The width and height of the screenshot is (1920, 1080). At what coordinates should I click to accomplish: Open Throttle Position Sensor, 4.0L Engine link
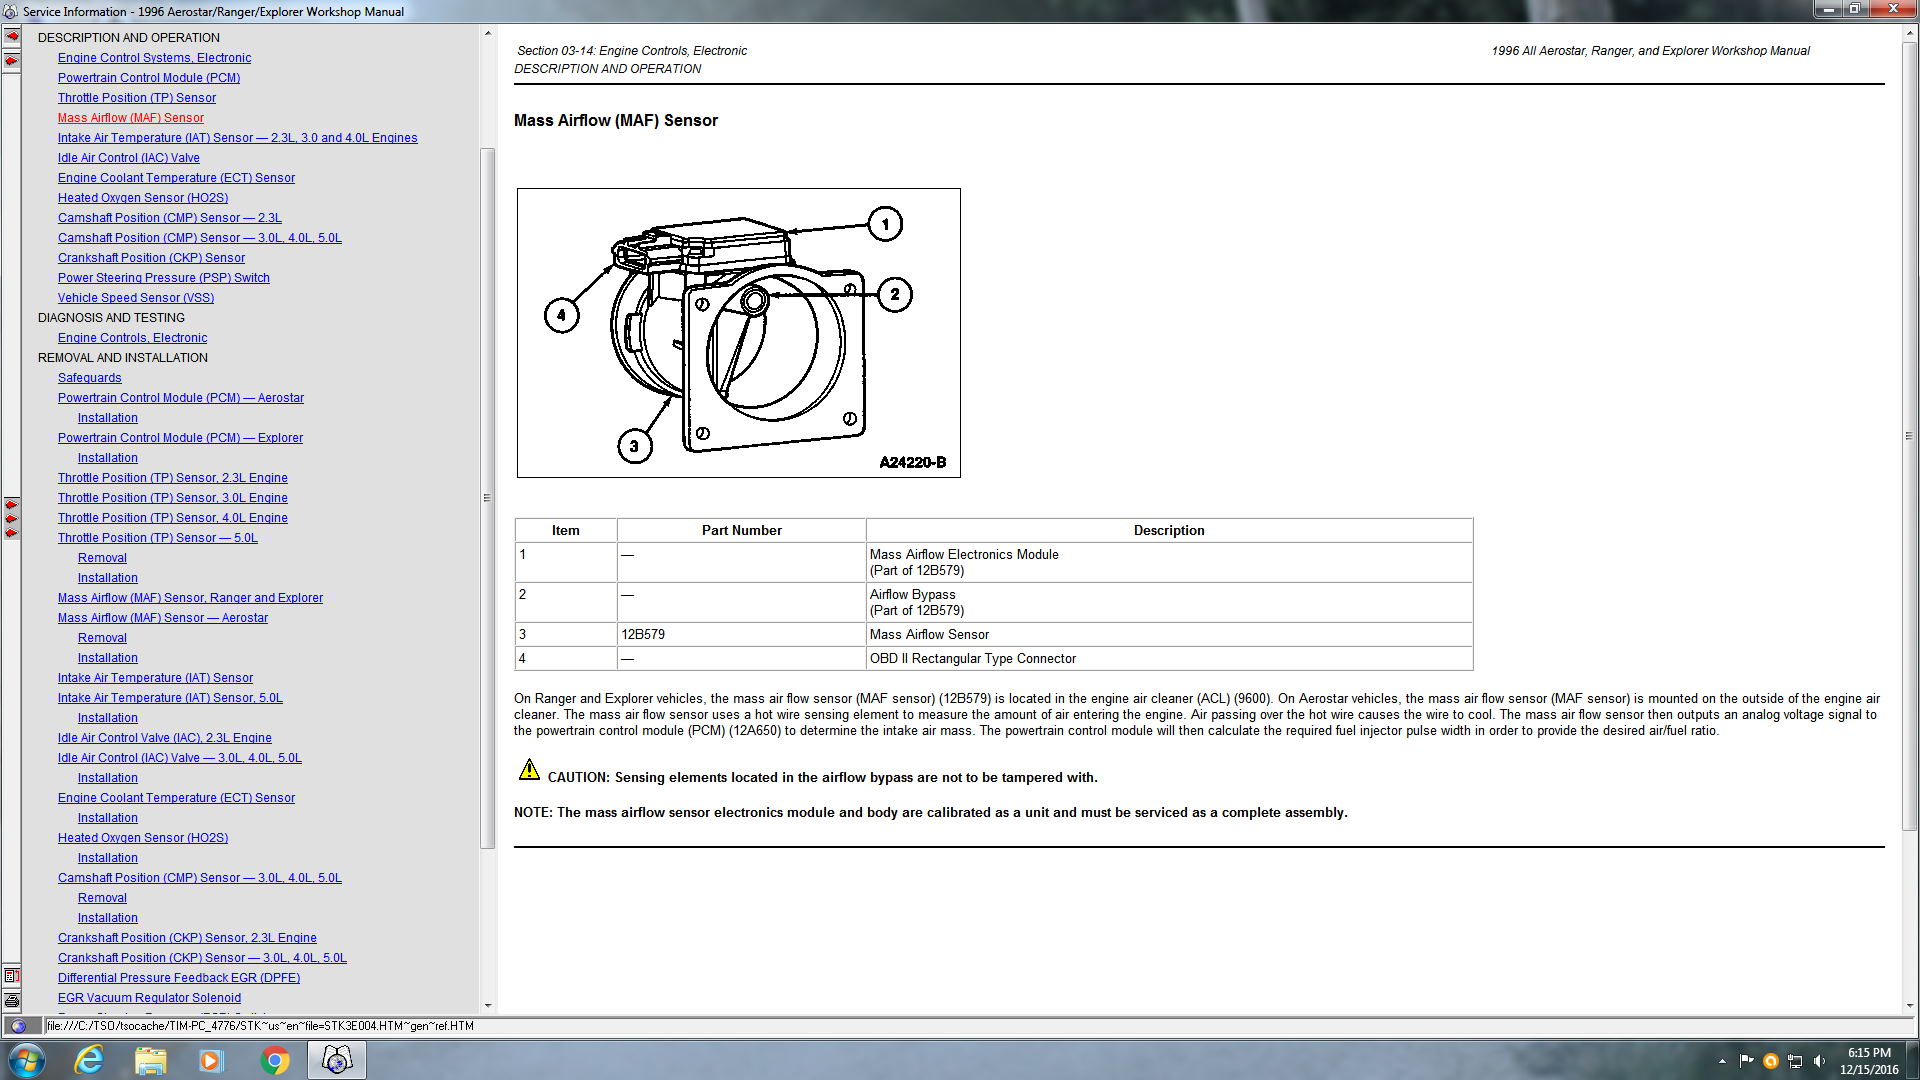click(x=173, y=518)
